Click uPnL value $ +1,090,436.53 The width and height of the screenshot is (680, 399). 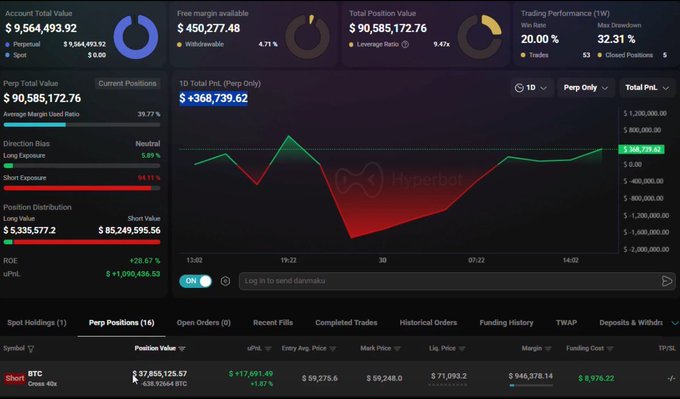(133, 274)
